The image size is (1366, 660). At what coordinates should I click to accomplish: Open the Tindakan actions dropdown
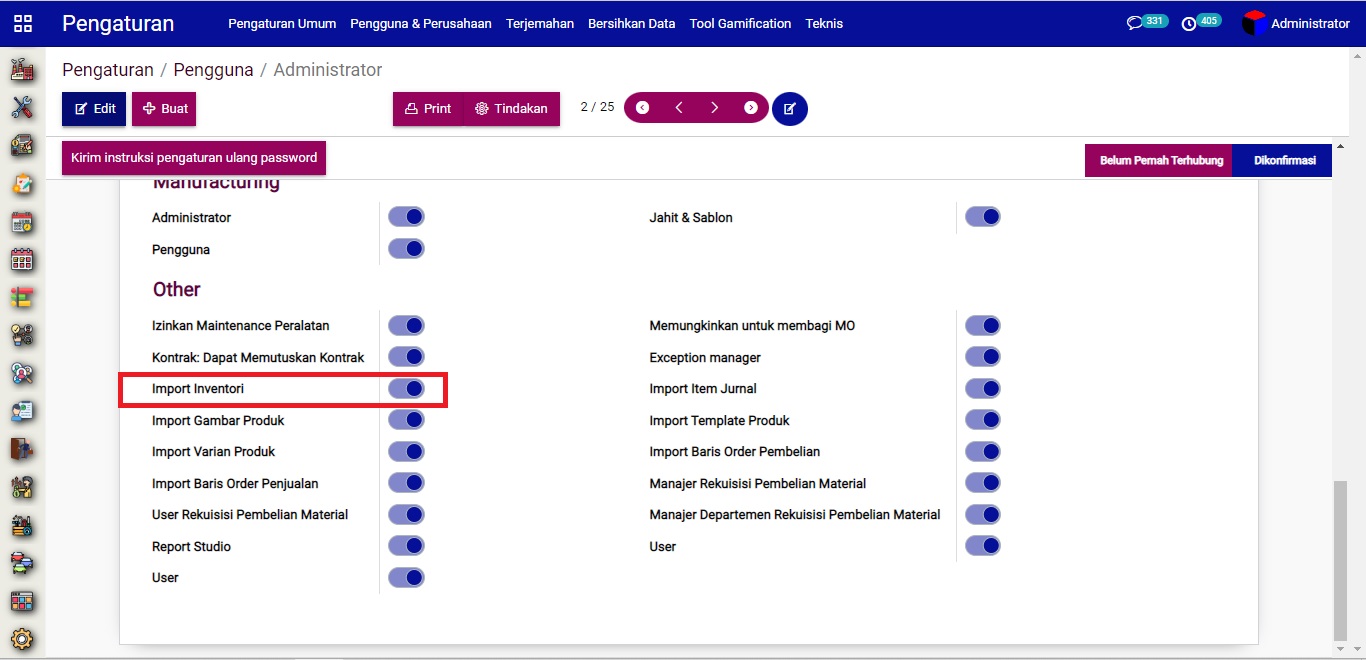tap(511, 108)
